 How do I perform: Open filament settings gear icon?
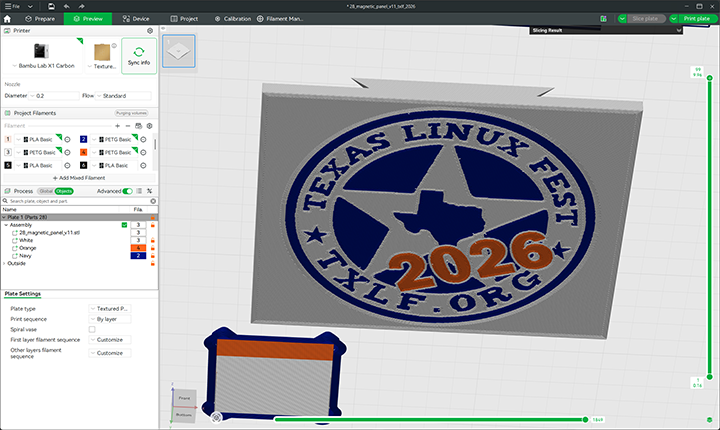click(149, 126)
